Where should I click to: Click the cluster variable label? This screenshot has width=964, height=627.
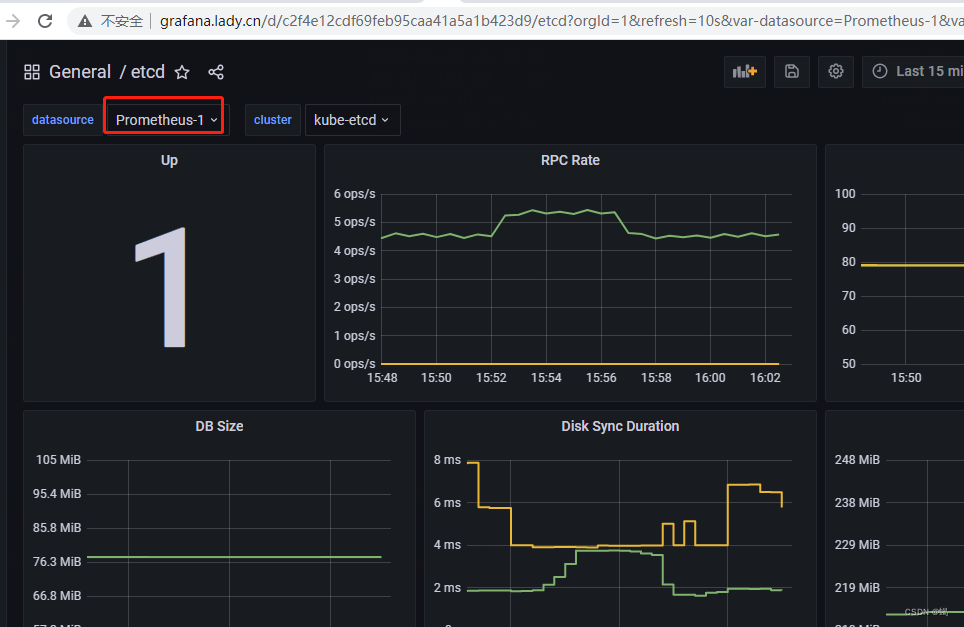click(272, 119)
